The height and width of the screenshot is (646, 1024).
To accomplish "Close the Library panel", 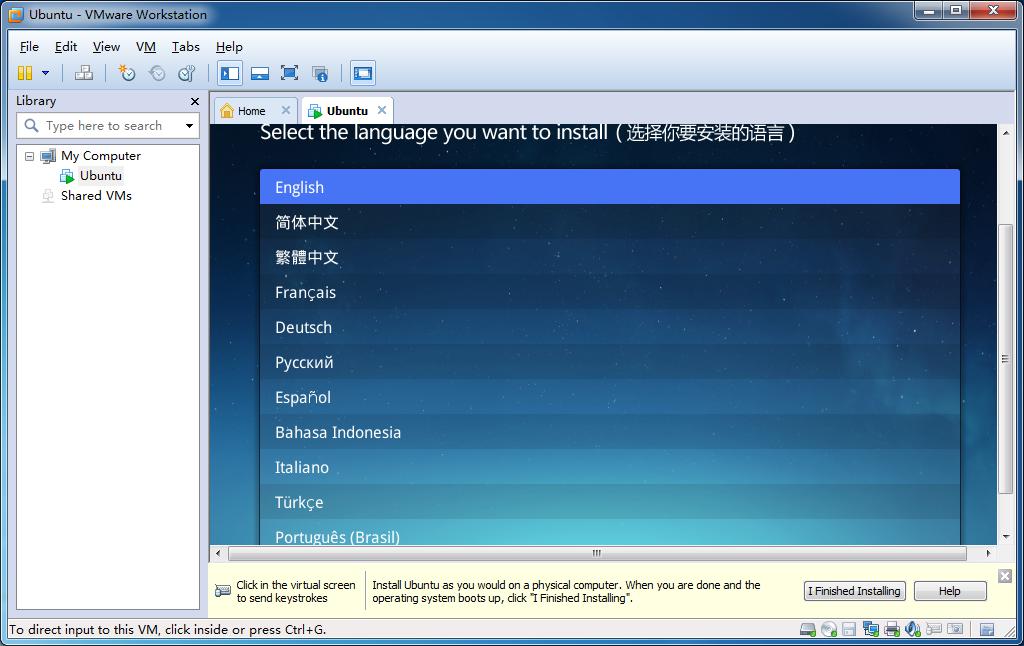I will (x=195, y=101).
